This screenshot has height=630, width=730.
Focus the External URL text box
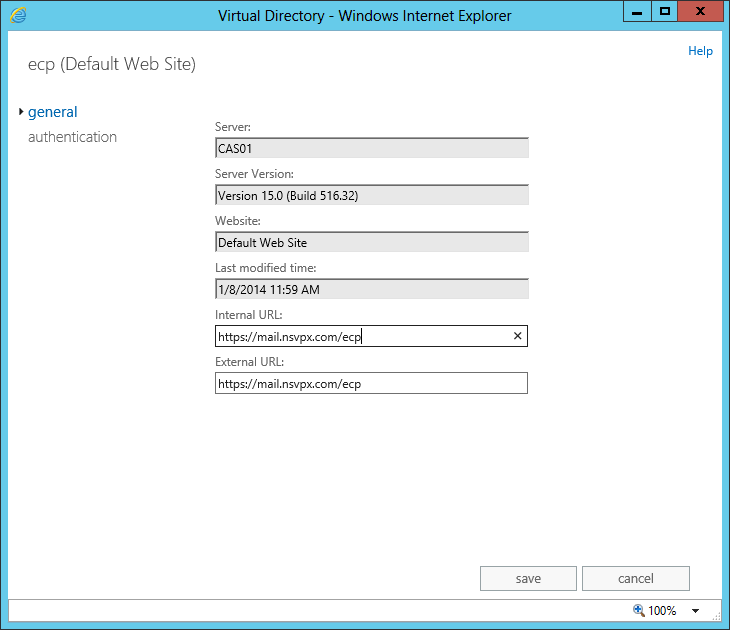[370, 383]
